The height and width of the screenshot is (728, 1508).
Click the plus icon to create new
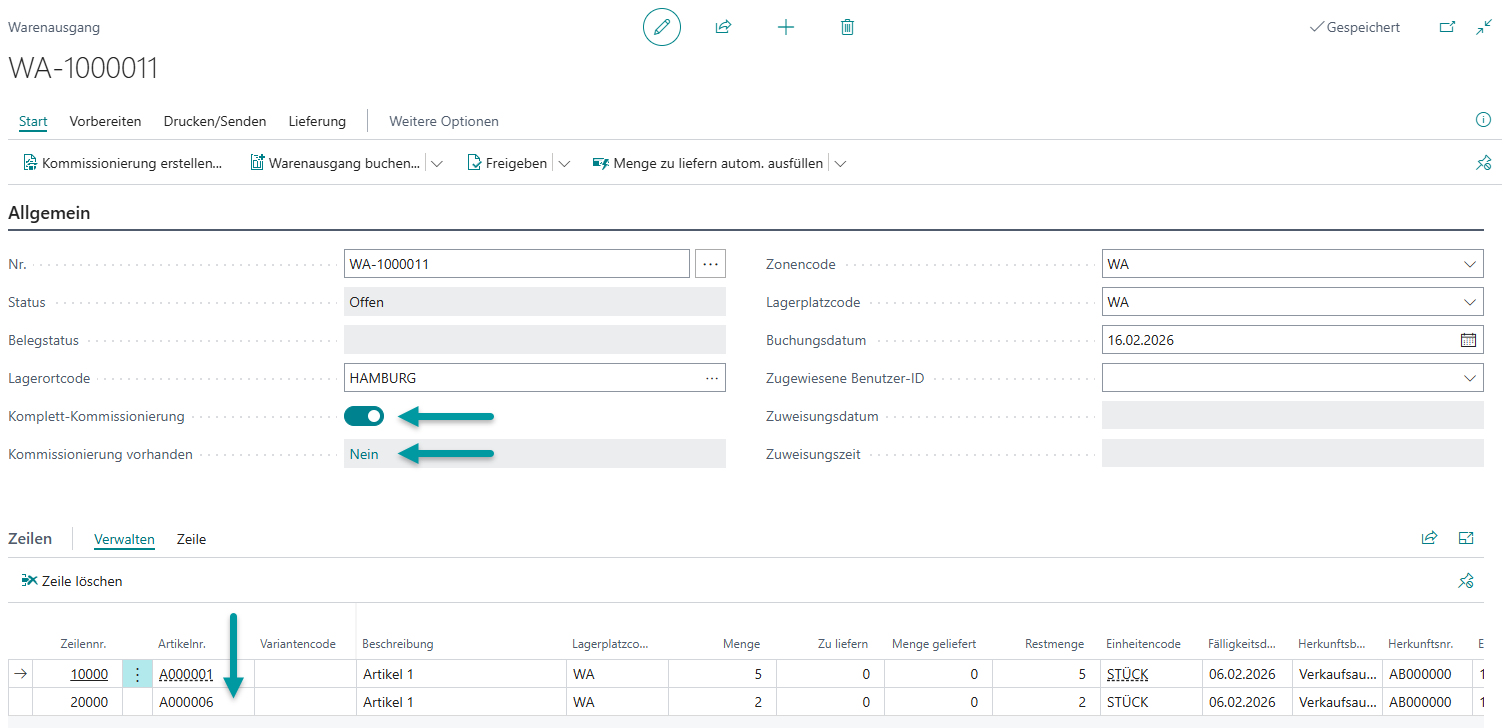[x=786, y=28]
